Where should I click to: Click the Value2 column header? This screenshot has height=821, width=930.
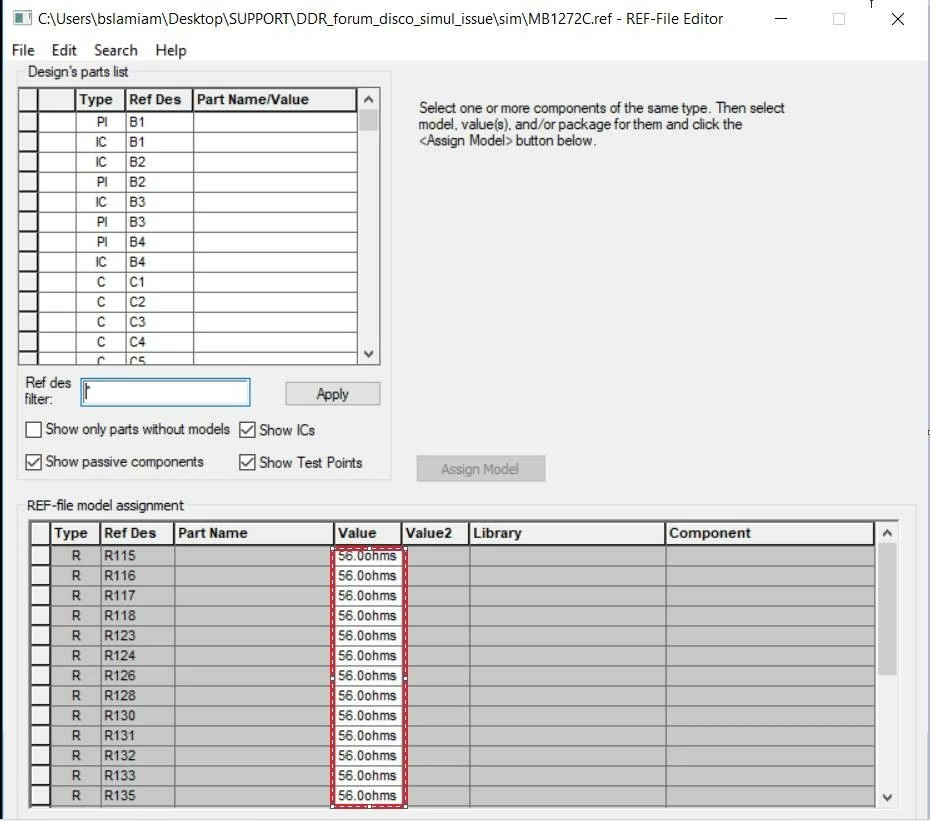435,533
